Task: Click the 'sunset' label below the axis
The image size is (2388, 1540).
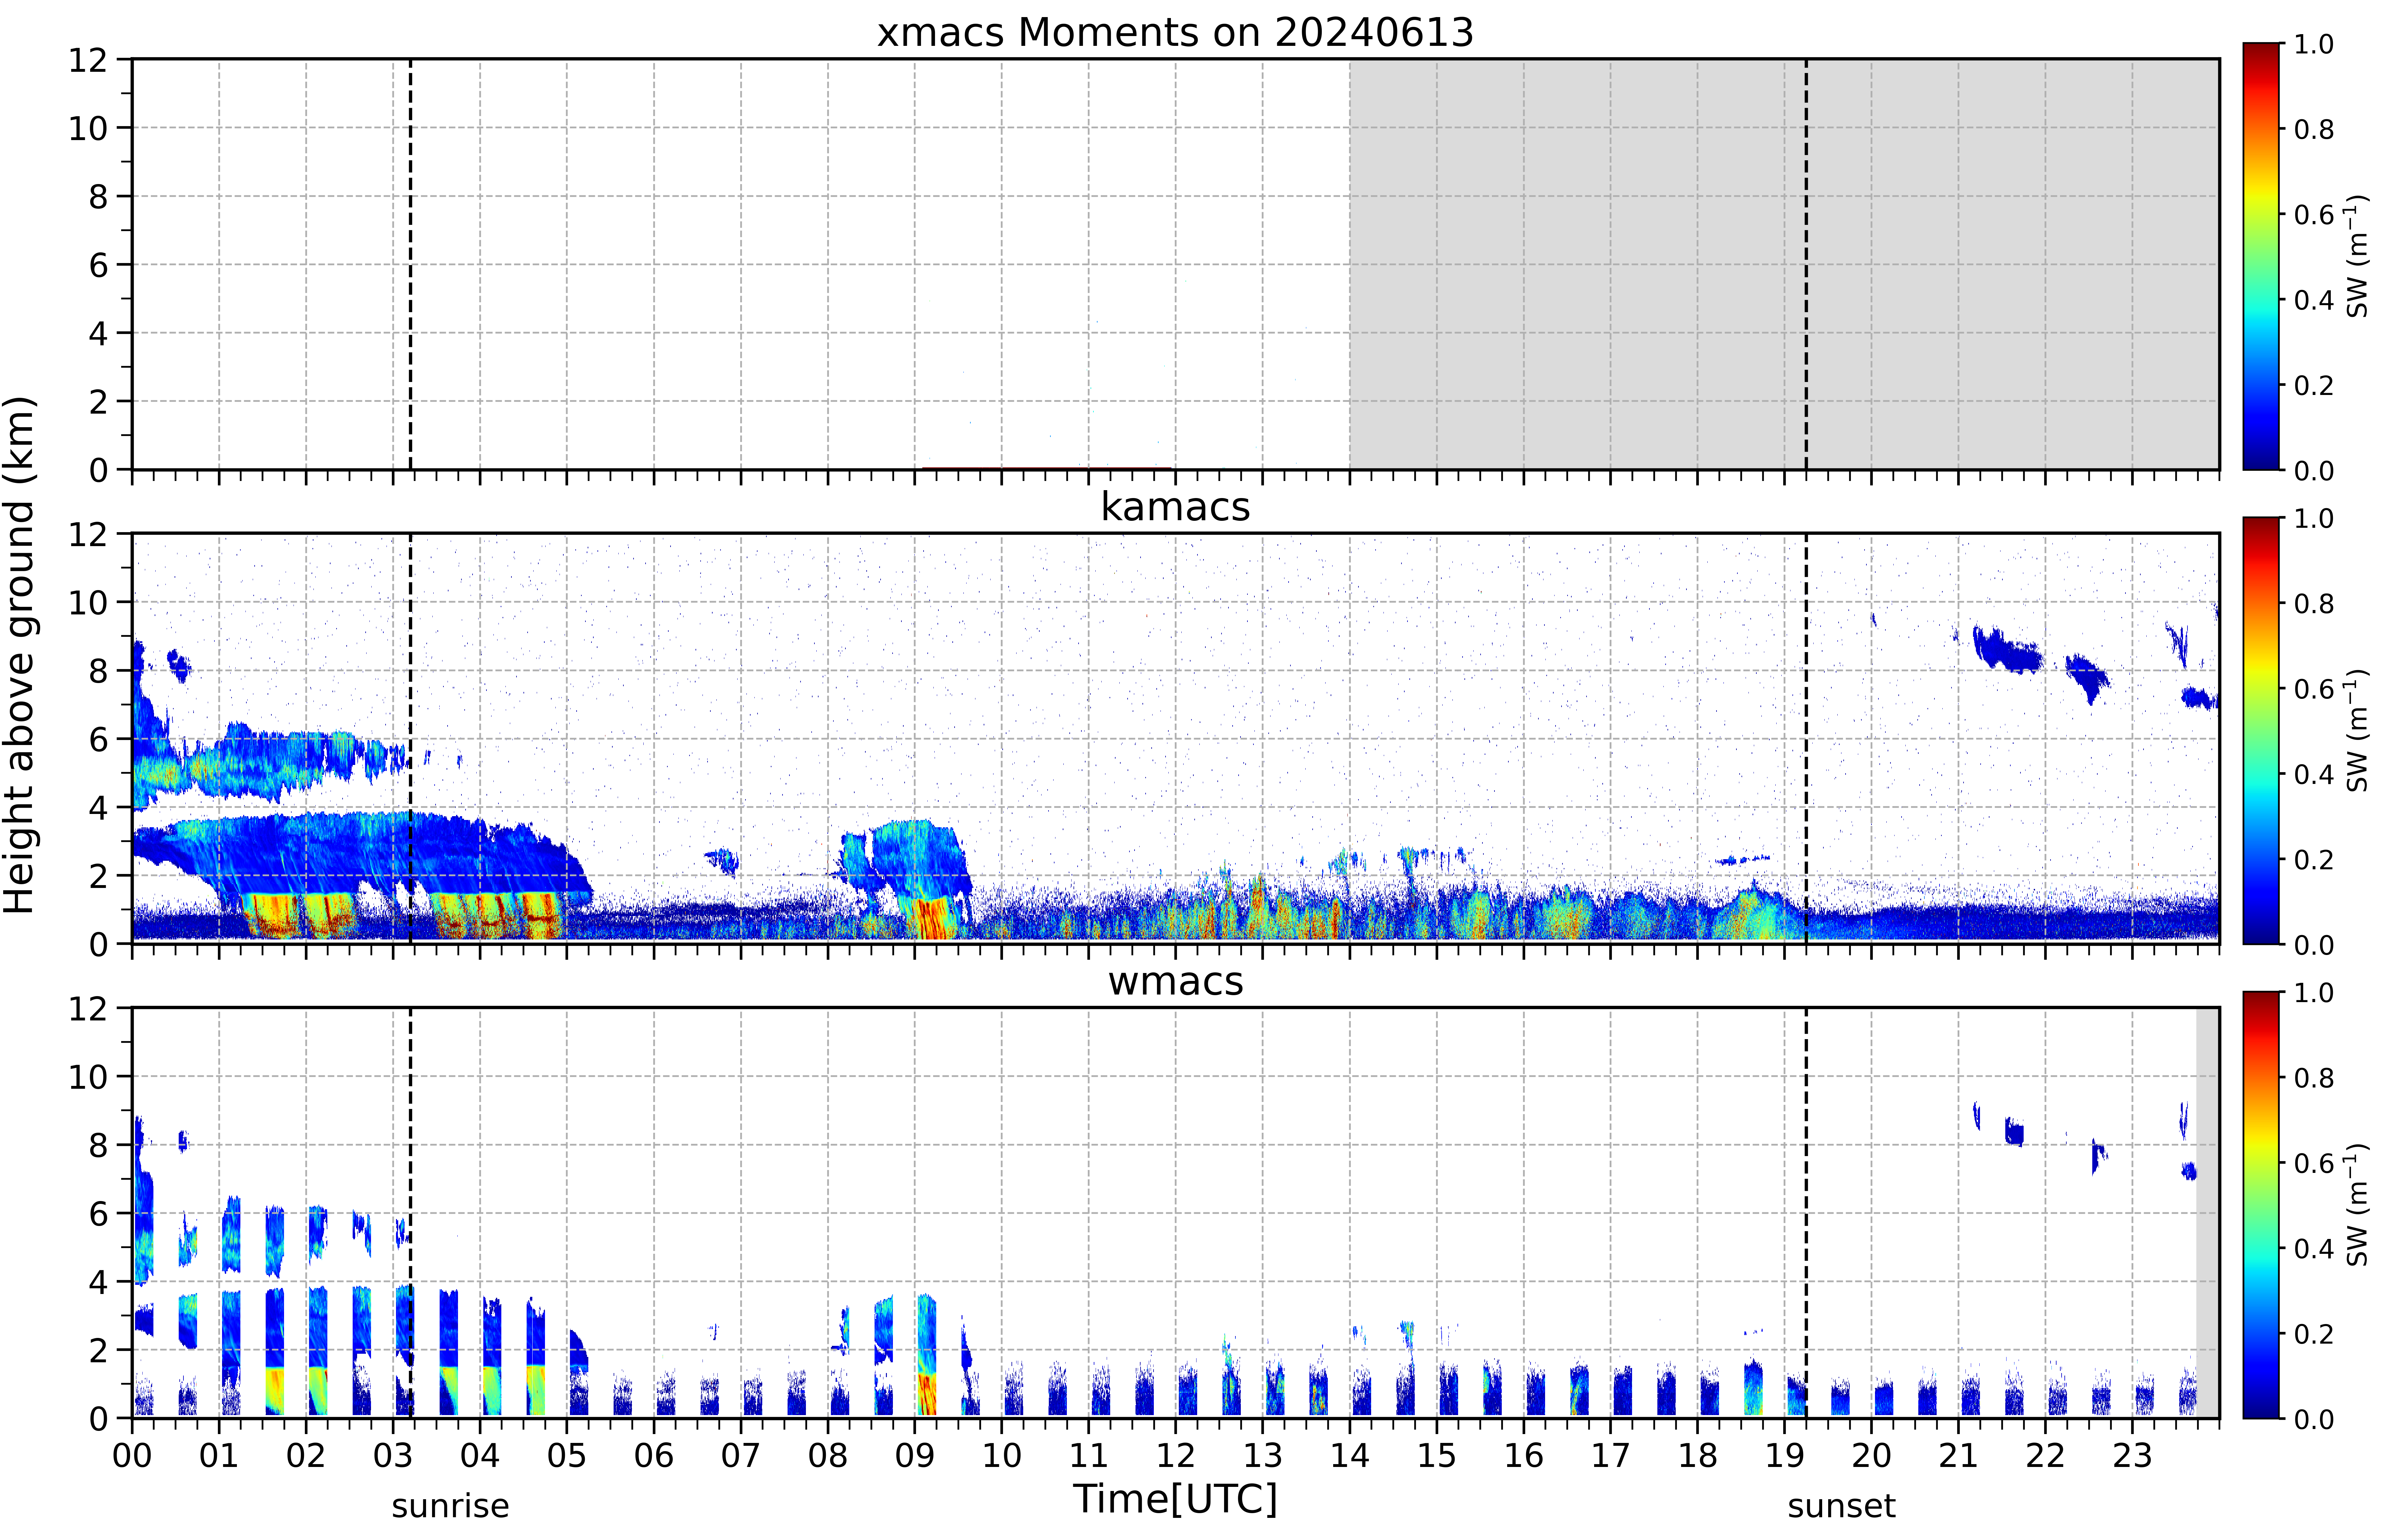Action: [1841, 1506]
